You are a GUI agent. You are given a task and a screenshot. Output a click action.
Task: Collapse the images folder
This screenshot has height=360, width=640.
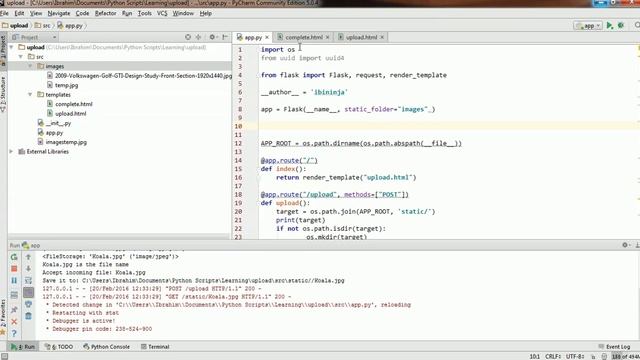pos(30,66)
